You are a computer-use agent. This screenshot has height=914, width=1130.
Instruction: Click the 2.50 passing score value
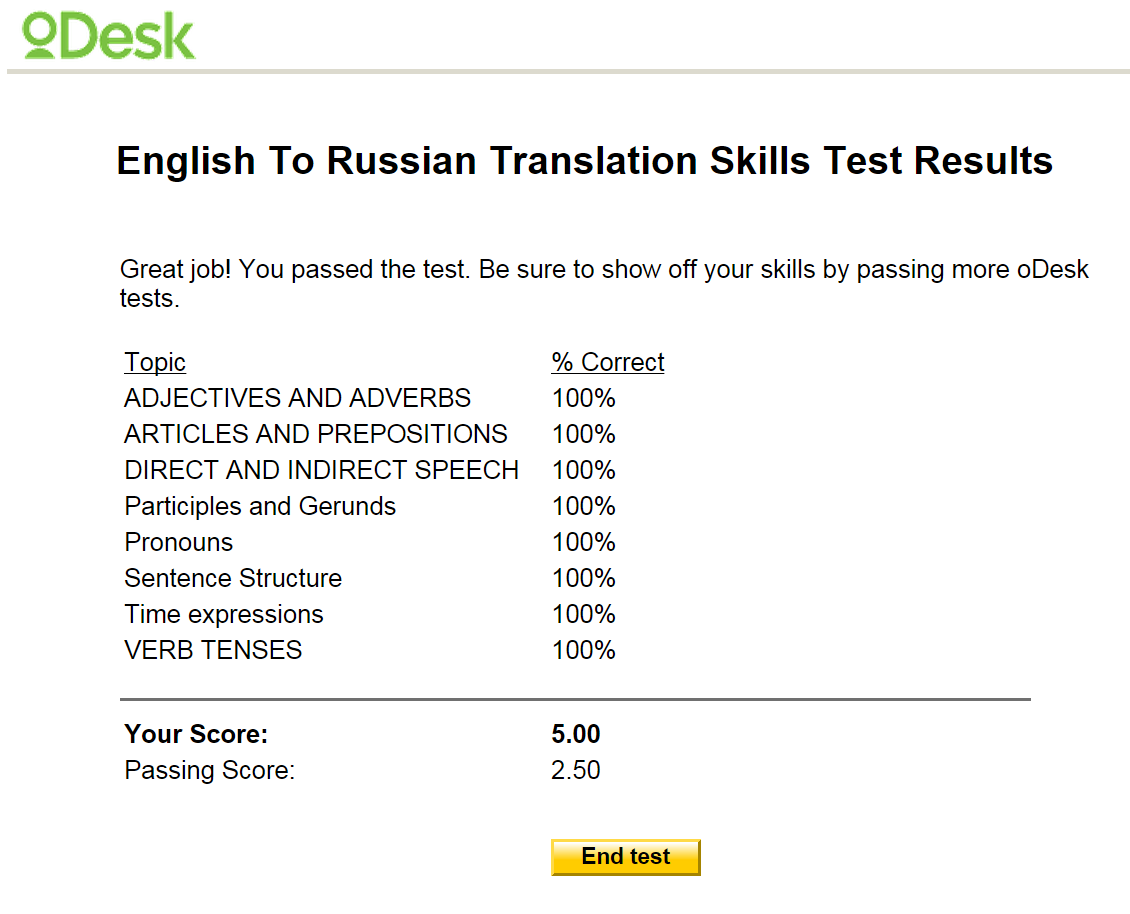coord(576,771)
